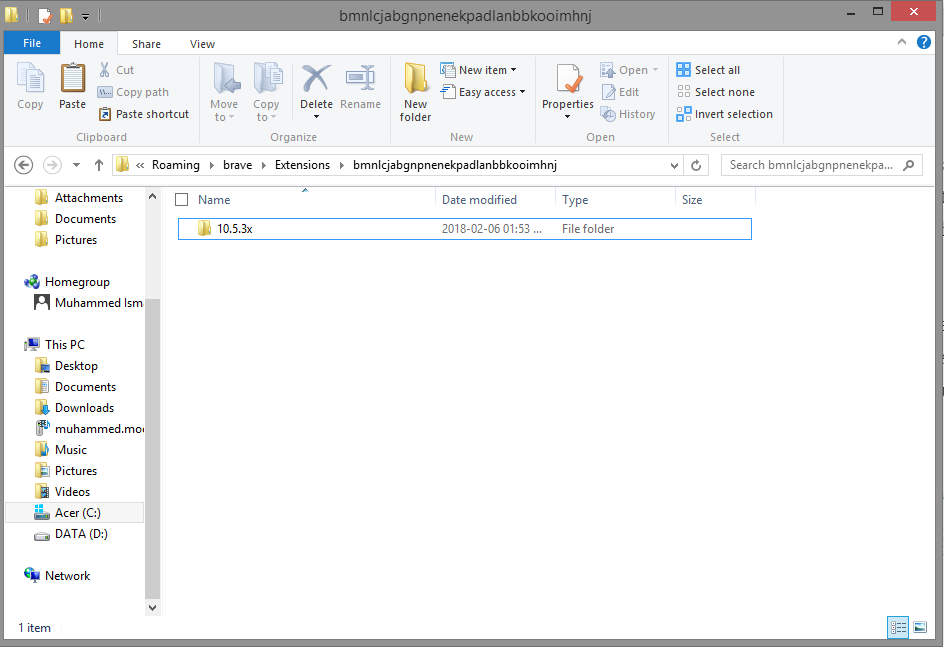Open Attachments in navigation pane

point(88,197)
